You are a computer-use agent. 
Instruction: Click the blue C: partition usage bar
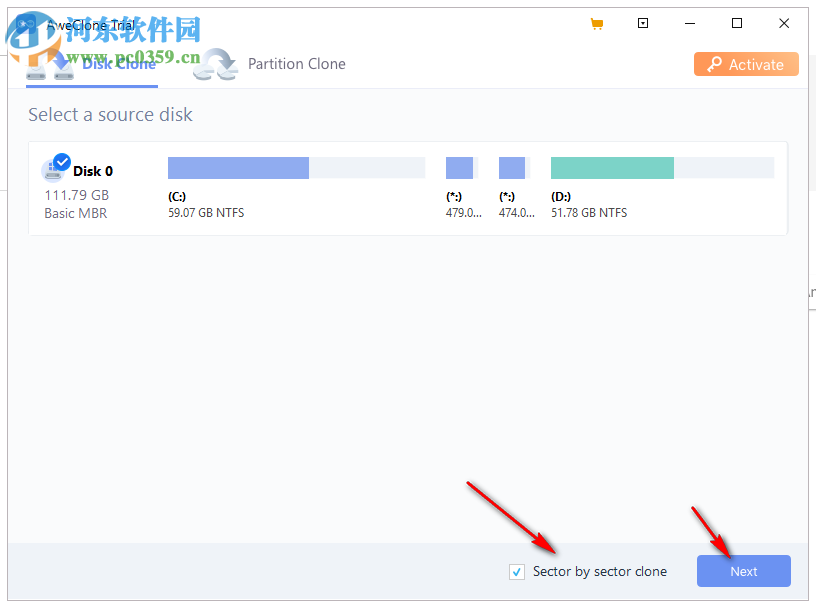coord(237,167)
